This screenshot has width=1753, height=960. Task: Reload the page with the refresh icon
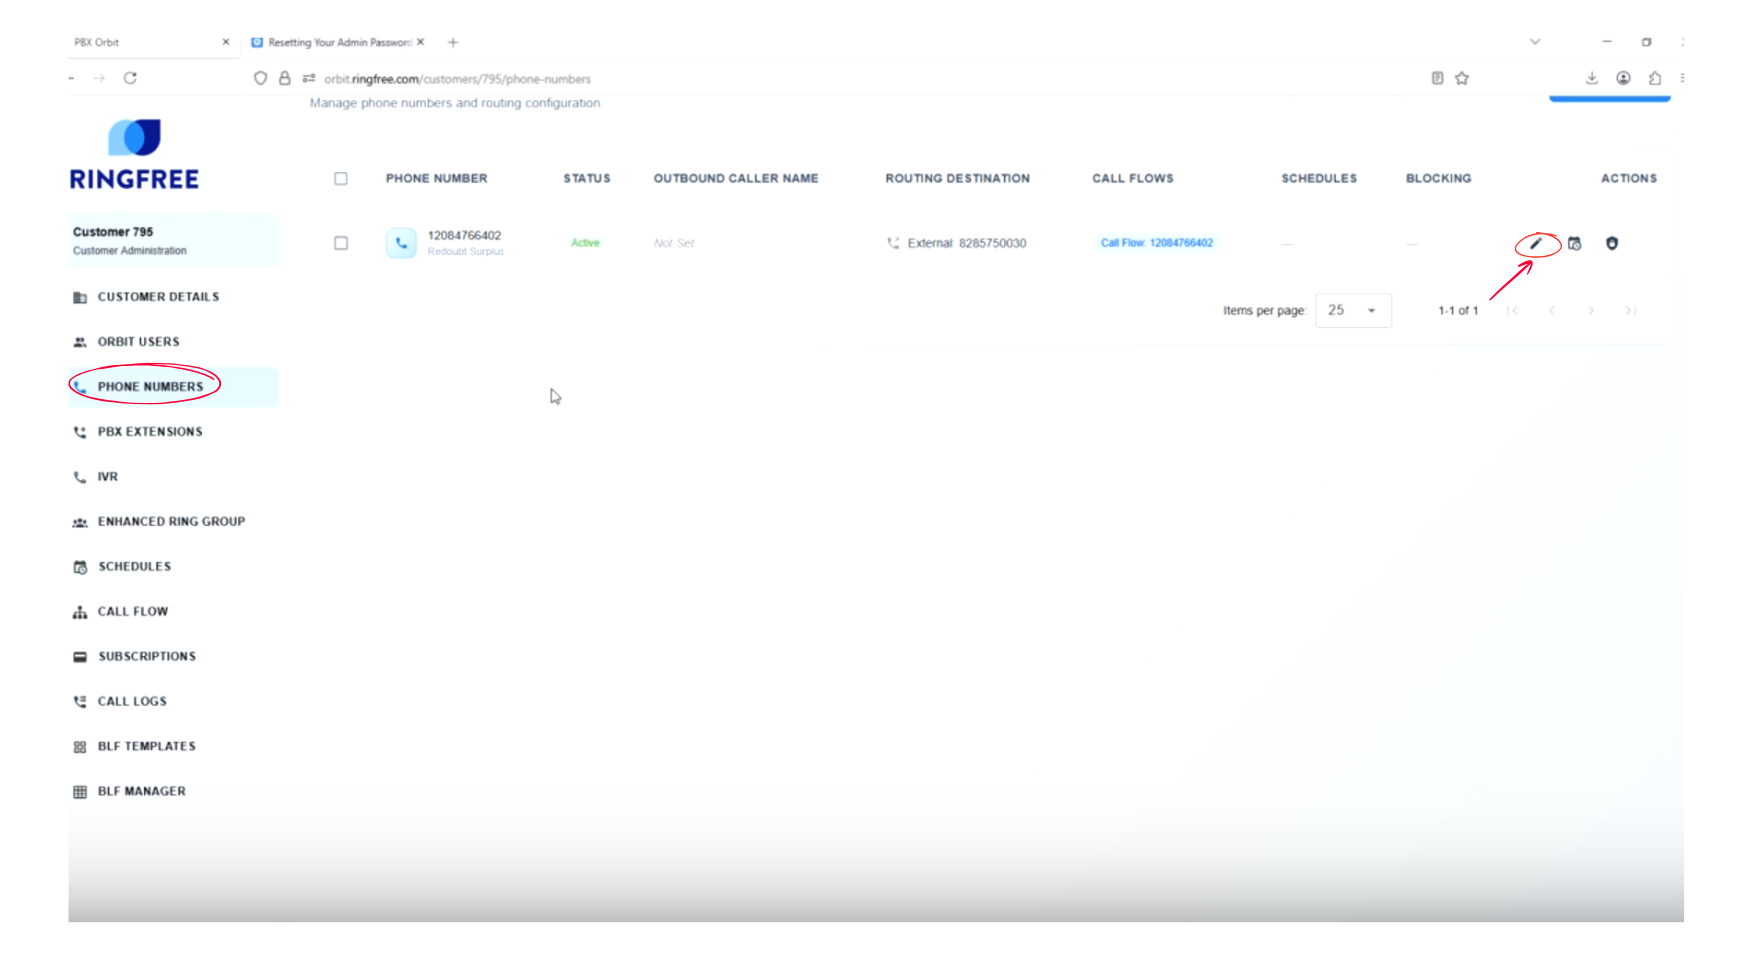130,78
